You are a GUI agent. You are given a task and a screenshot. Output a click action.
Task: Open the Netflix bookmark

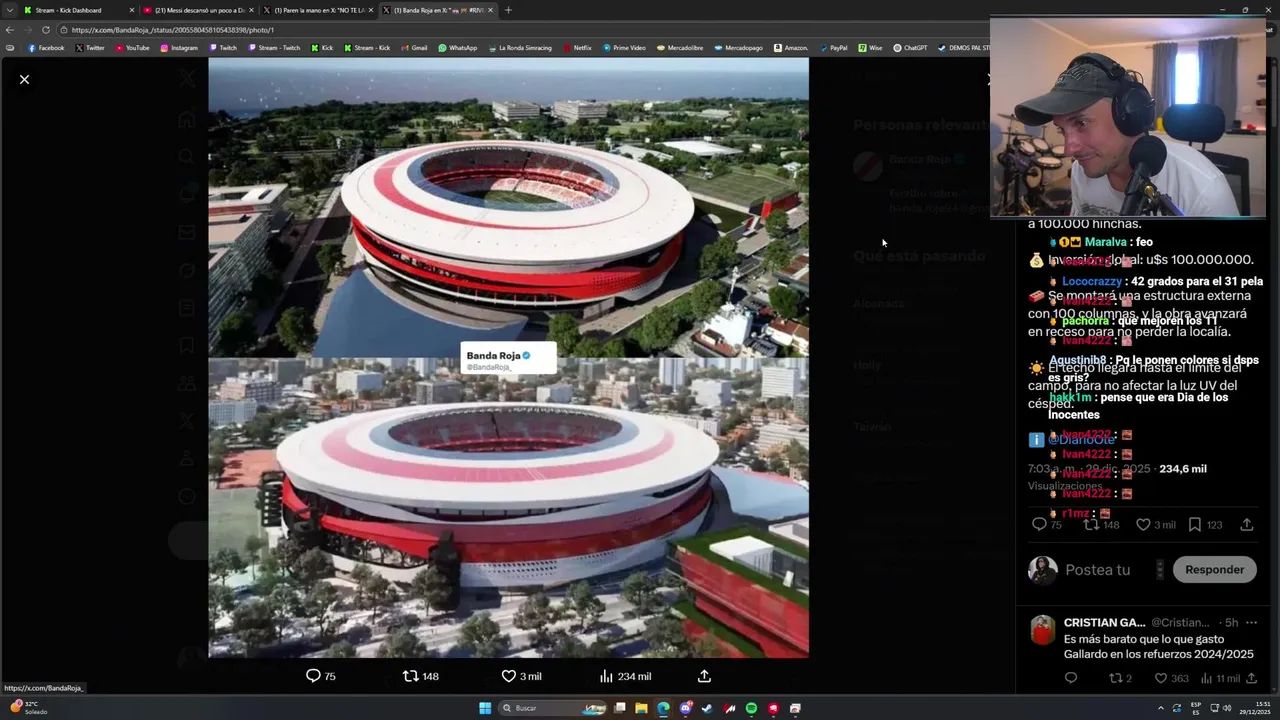(x=577, y=48)
